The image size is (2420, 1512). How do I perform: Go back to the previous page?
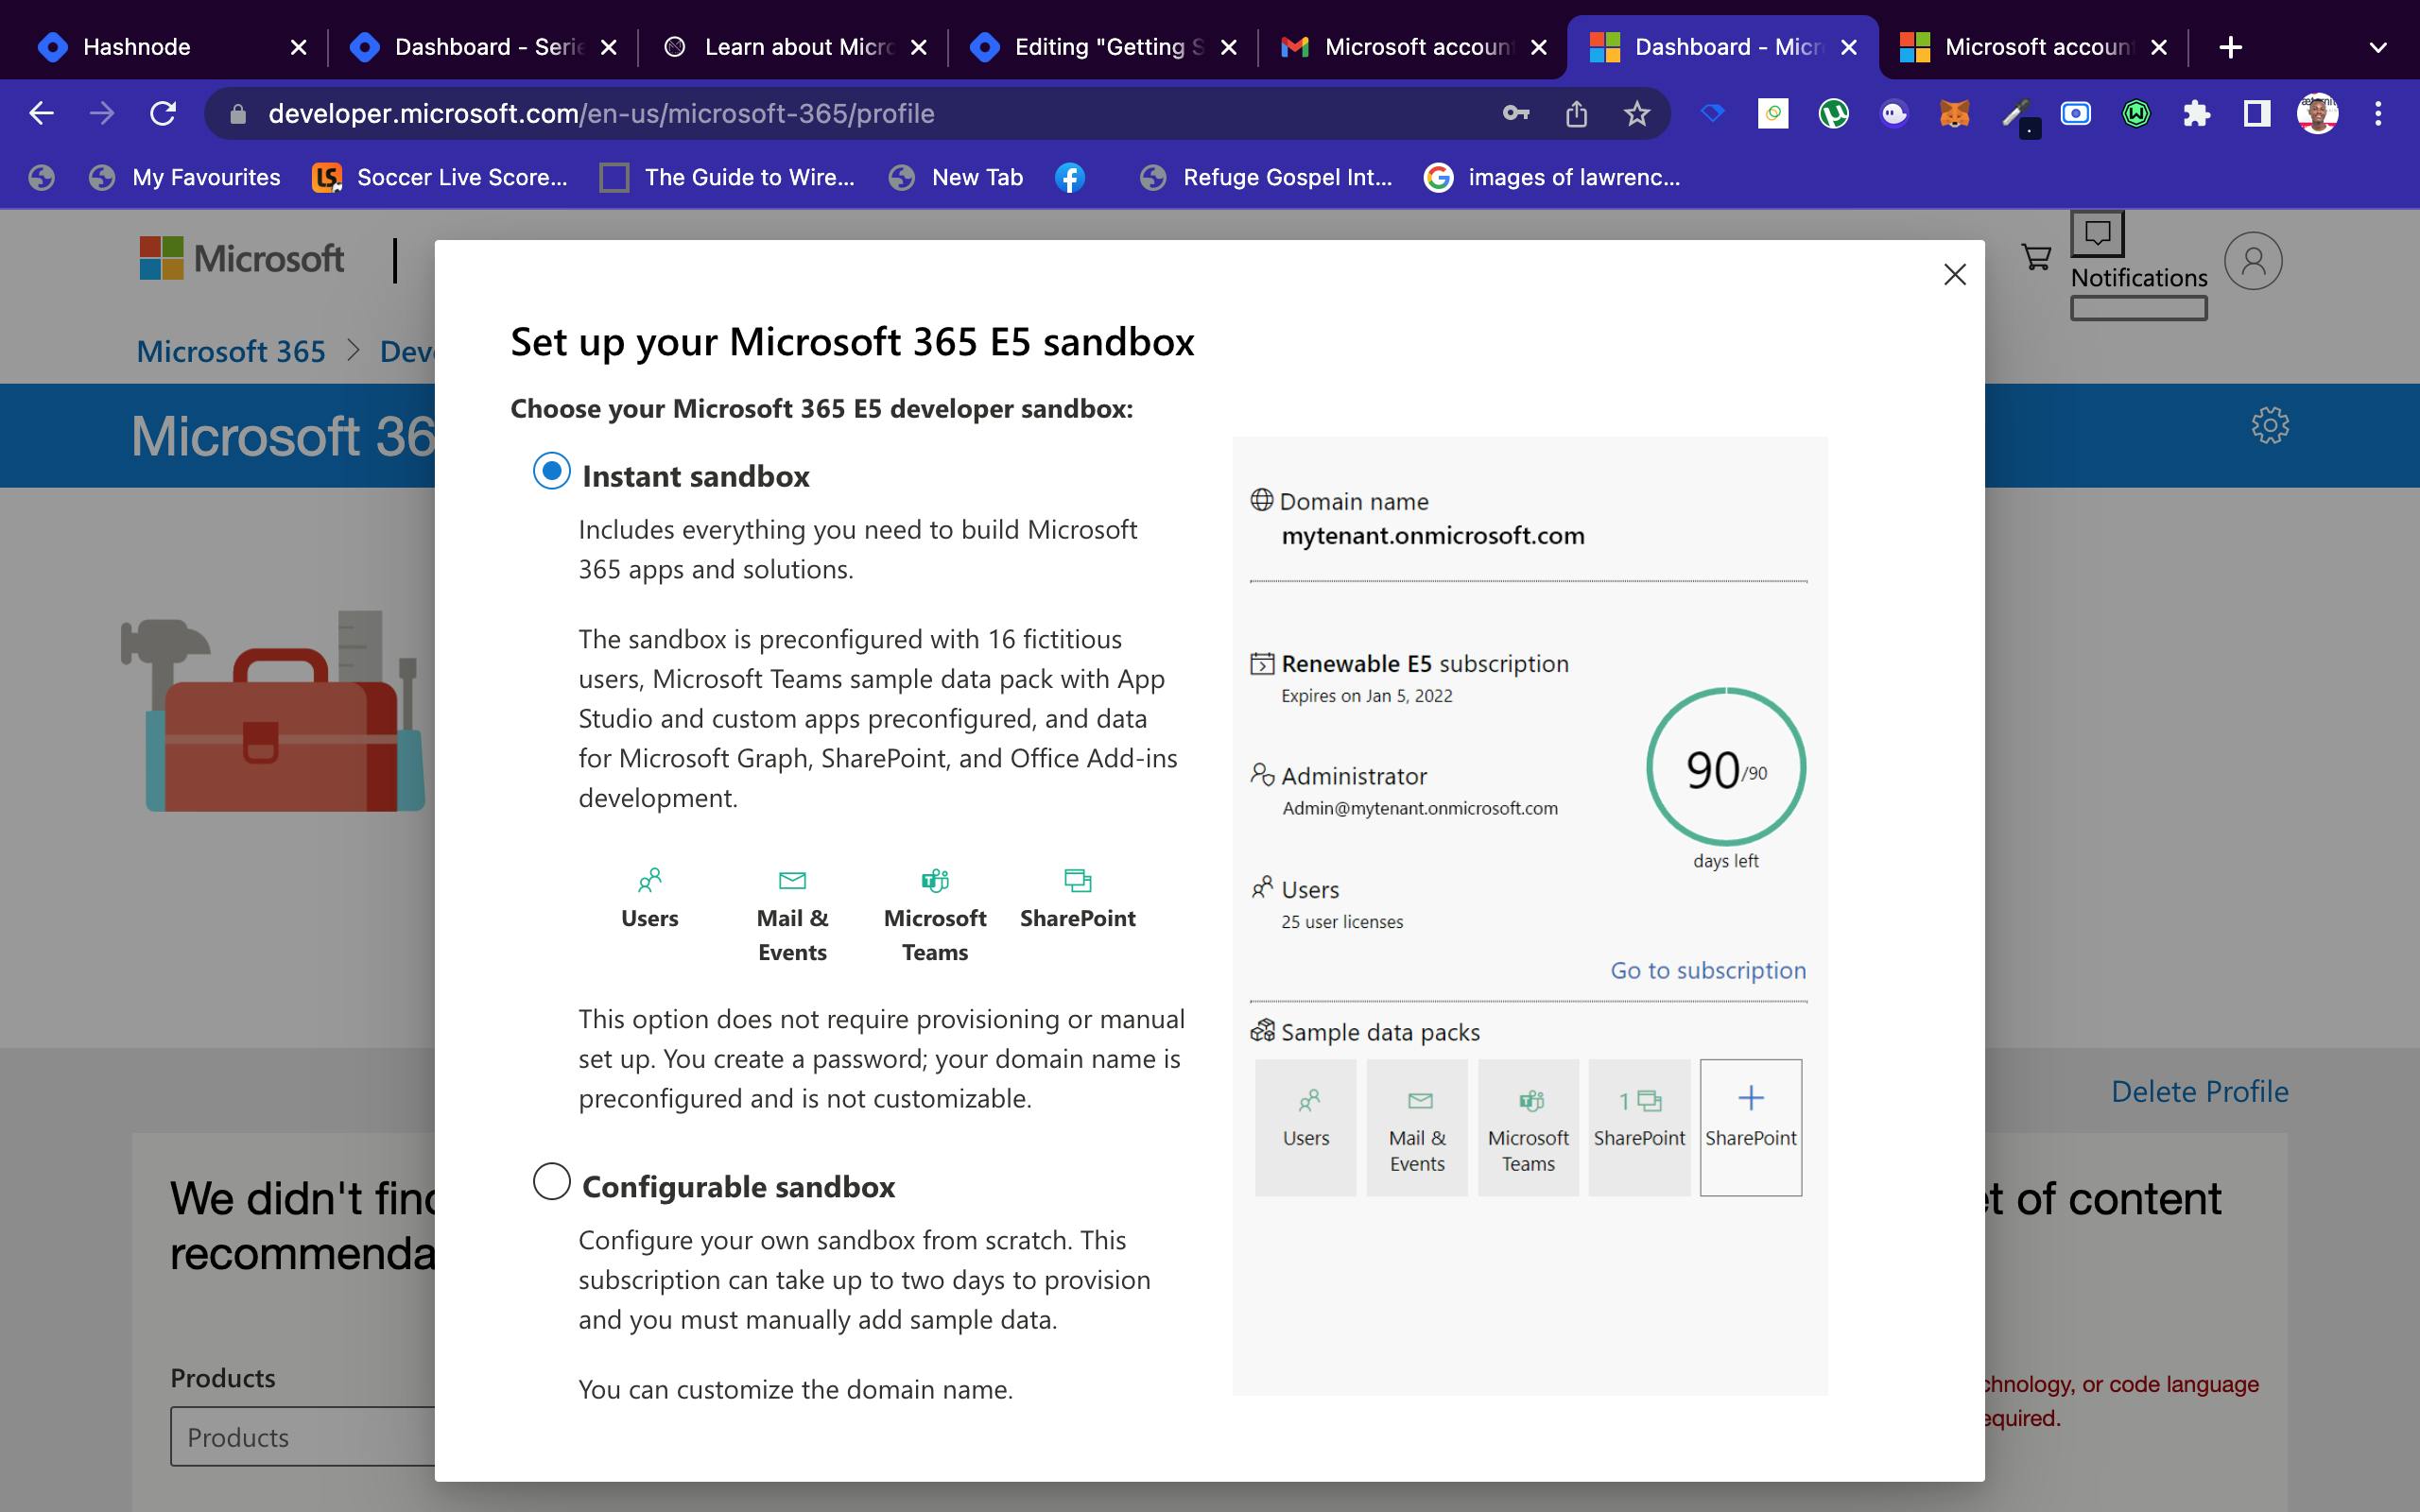coord(41,113)
